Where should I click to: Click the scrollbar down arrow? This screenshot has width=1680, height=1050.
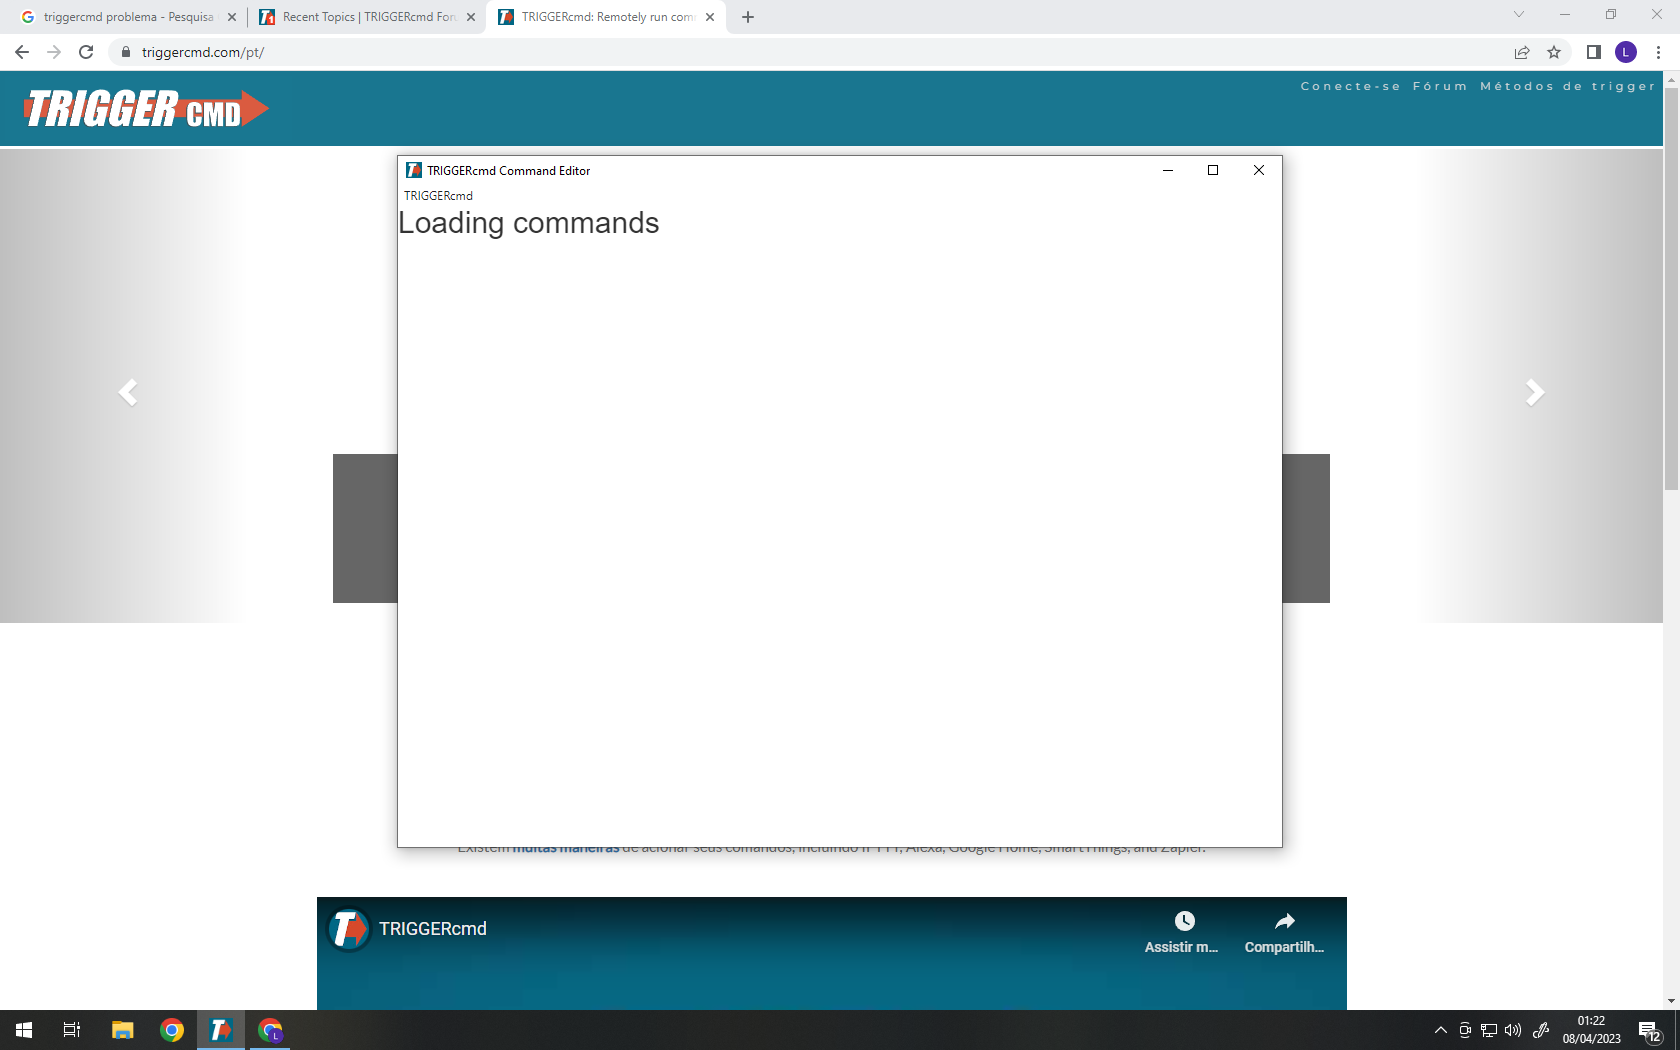coord(1671,1001)
